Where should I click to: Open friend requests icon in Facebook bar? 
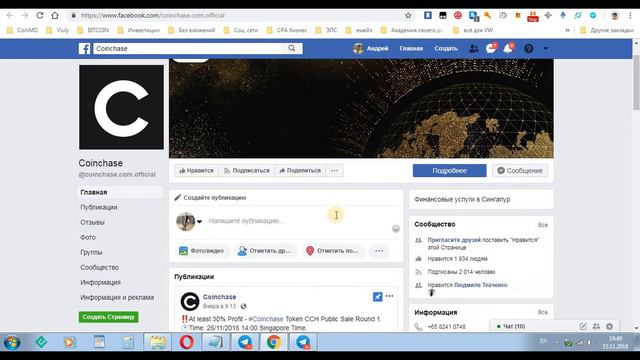473,49
